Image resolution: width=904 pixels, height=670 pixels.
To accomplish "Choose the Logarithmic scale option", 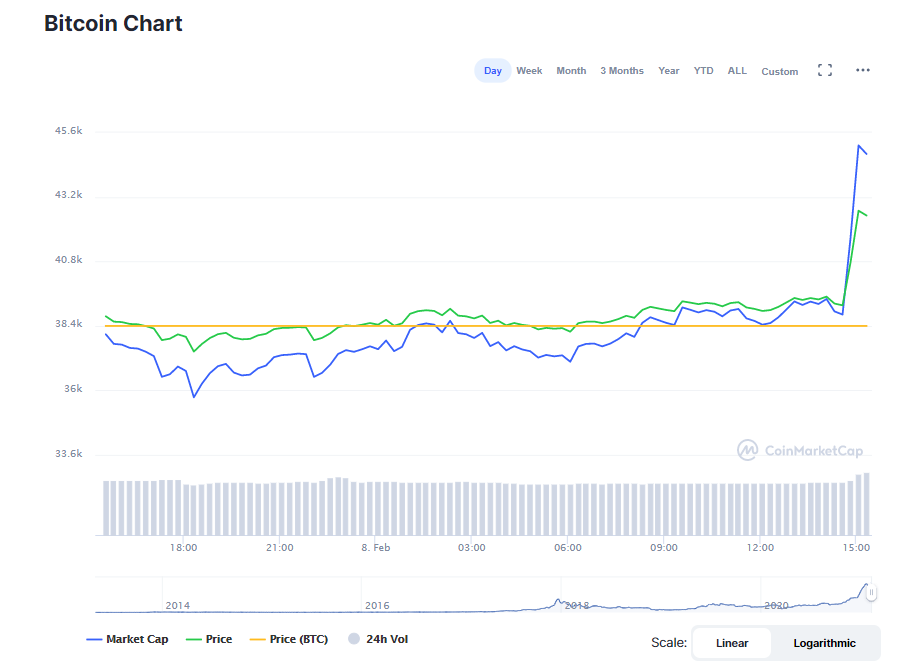I will click(x=824, y=643).
